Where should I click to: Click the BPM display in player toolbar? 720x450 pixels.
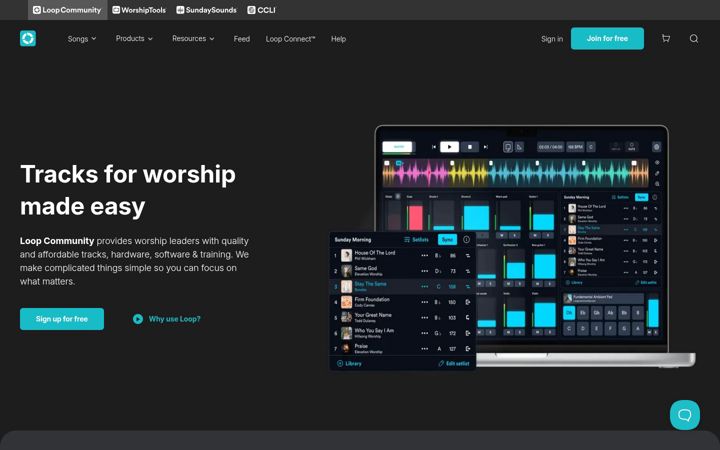point(575,147)
